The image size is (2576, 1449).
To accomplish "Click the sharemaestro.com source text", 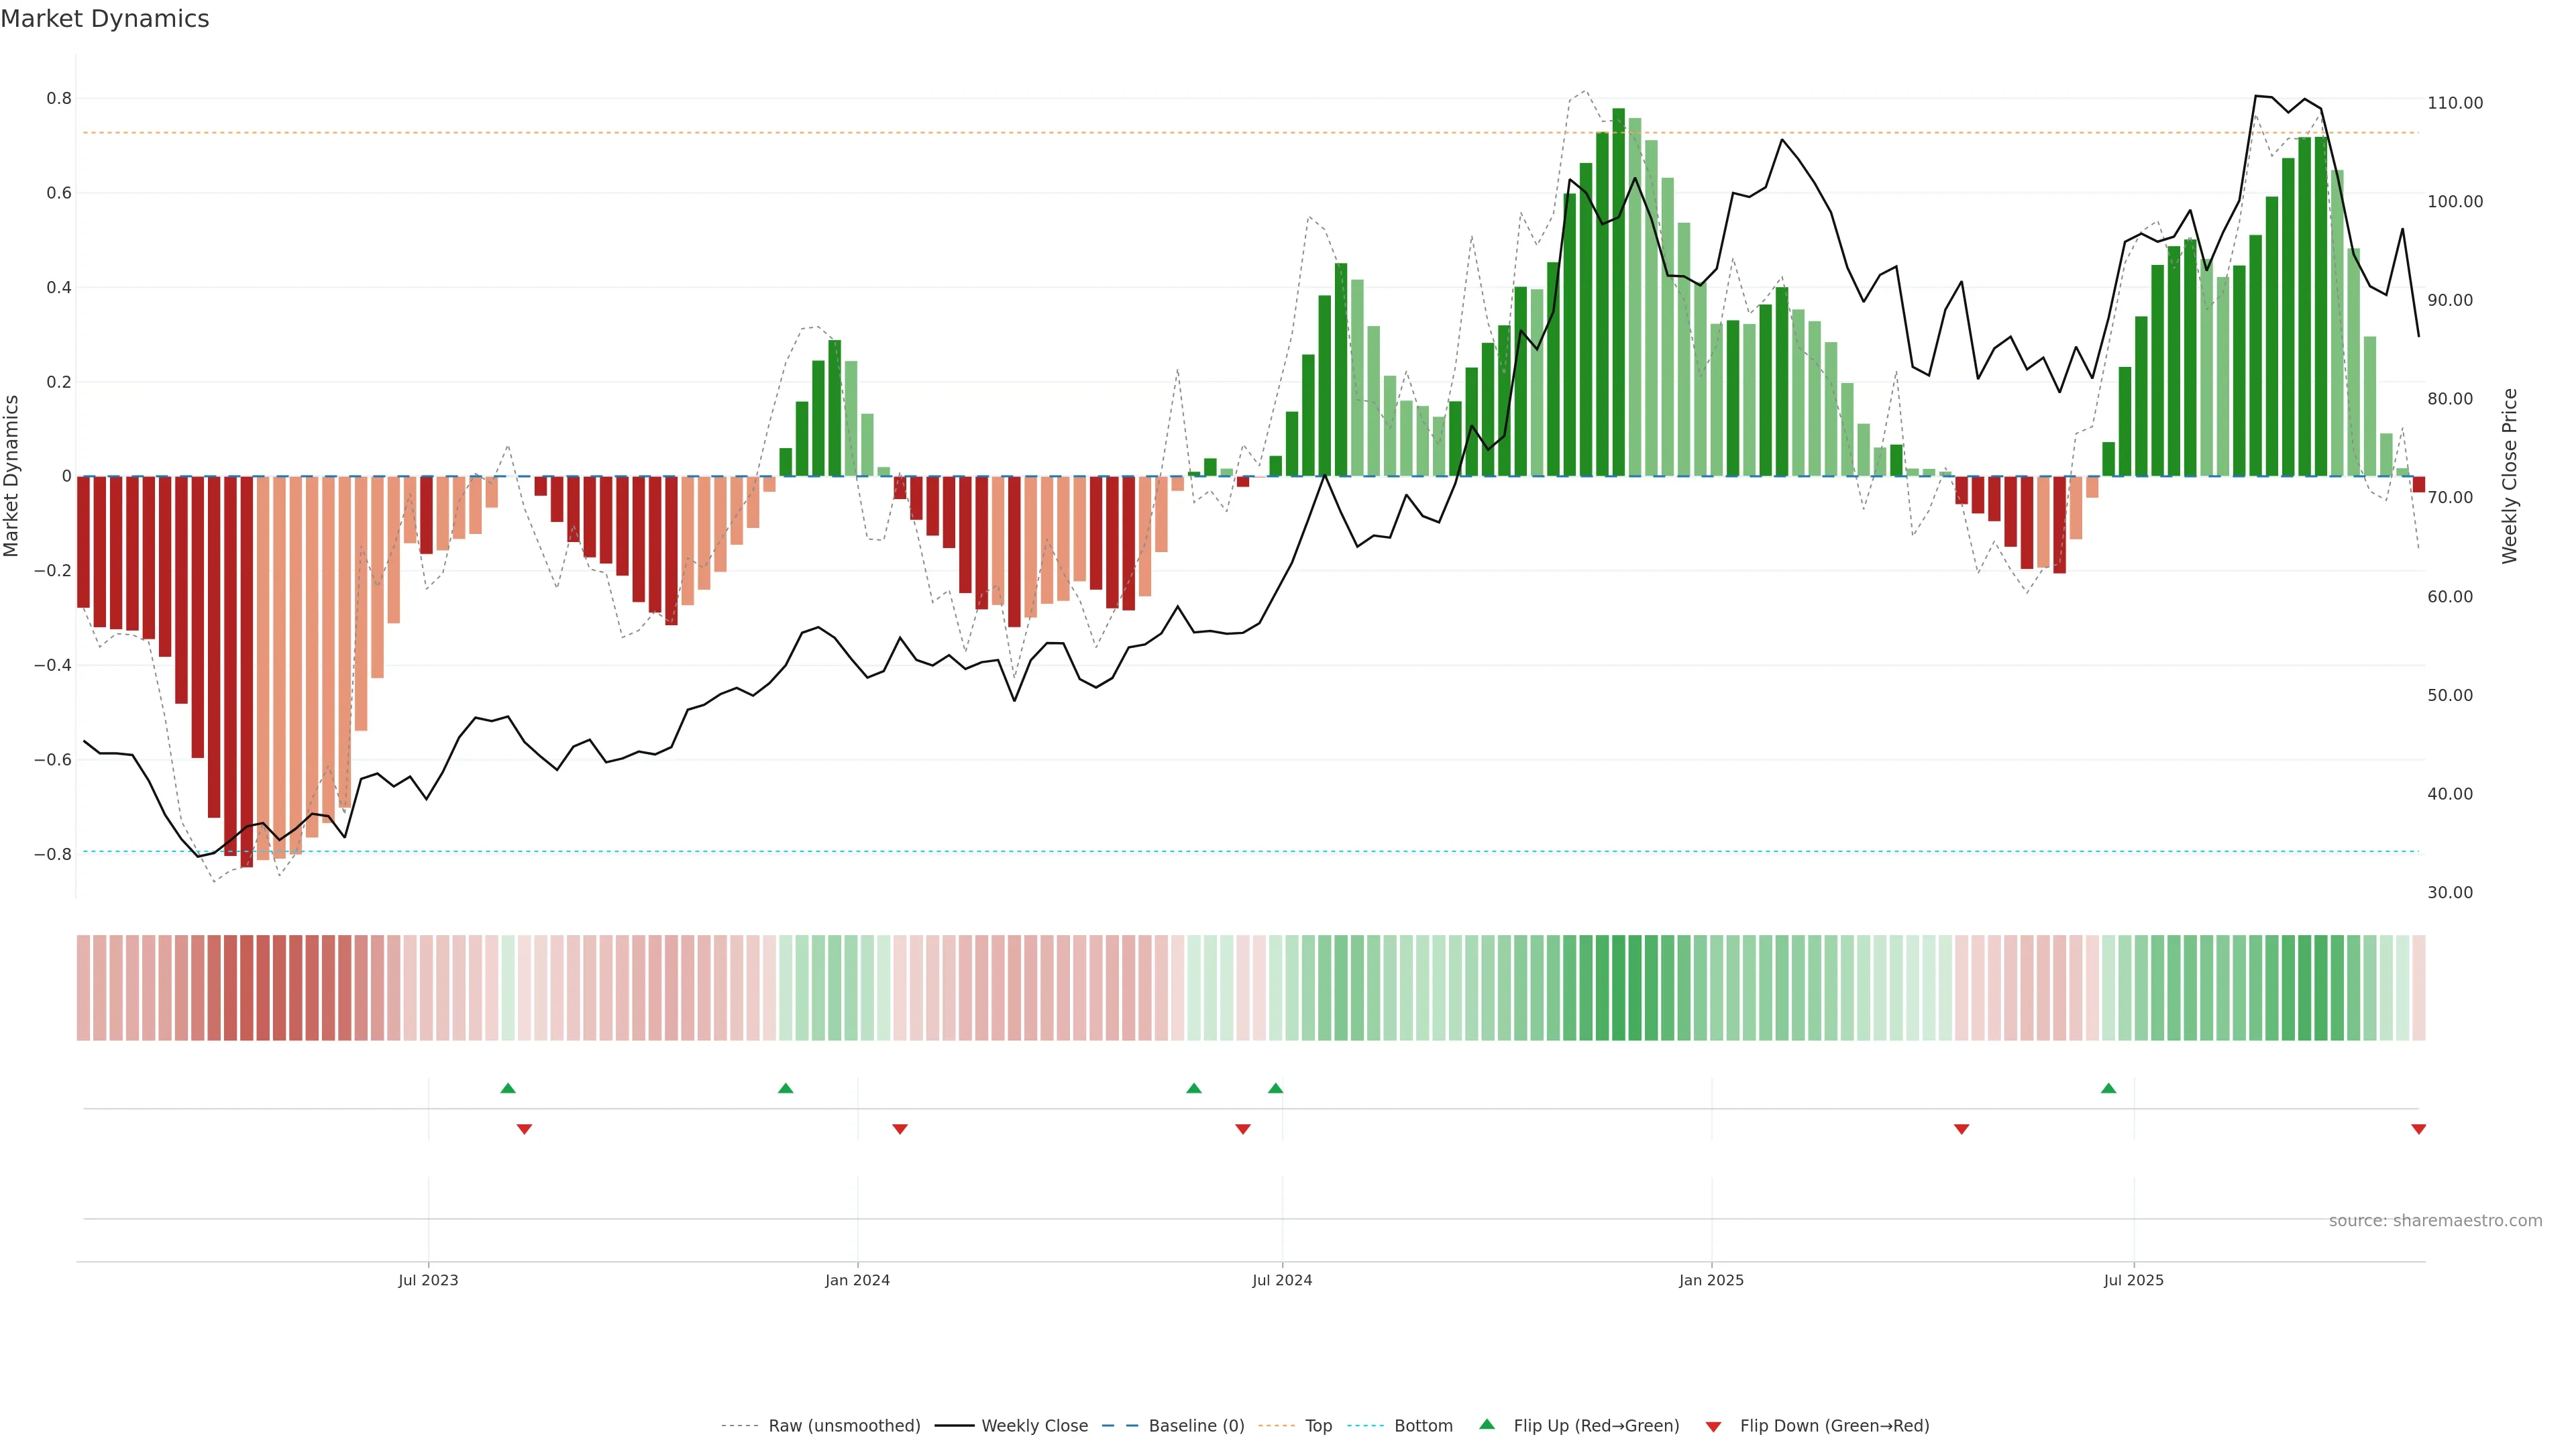I will coord(2435,1221).
